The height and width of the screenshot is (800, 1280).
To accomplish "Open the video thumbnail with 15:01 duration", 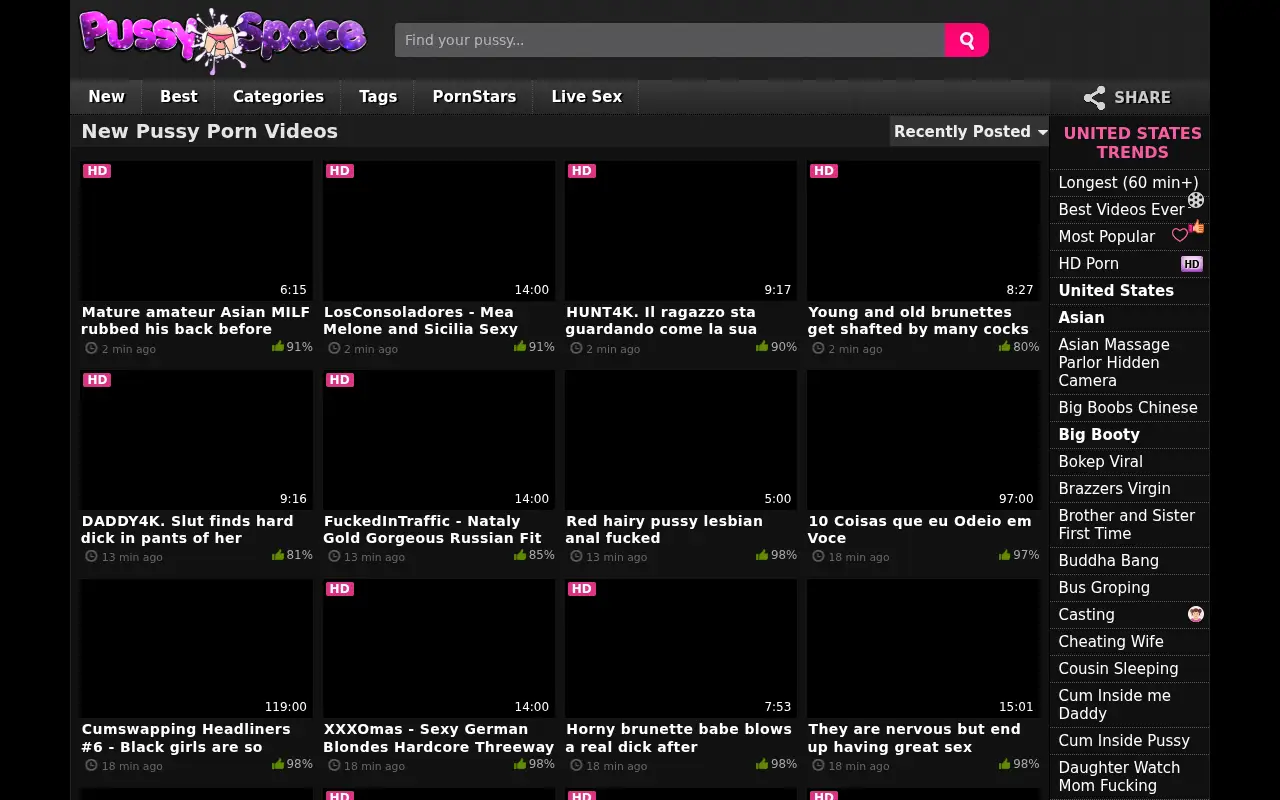I will [x=923, y=649].
